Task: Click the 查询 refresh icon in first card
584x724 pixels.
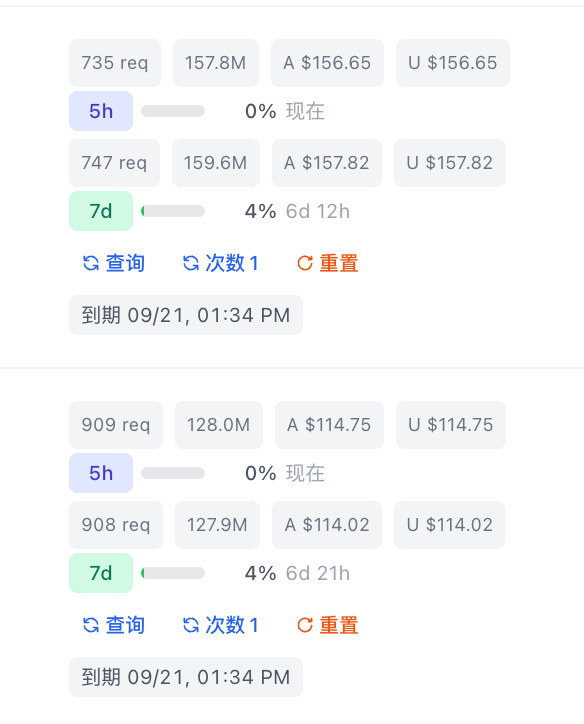Action: (91, 263)
